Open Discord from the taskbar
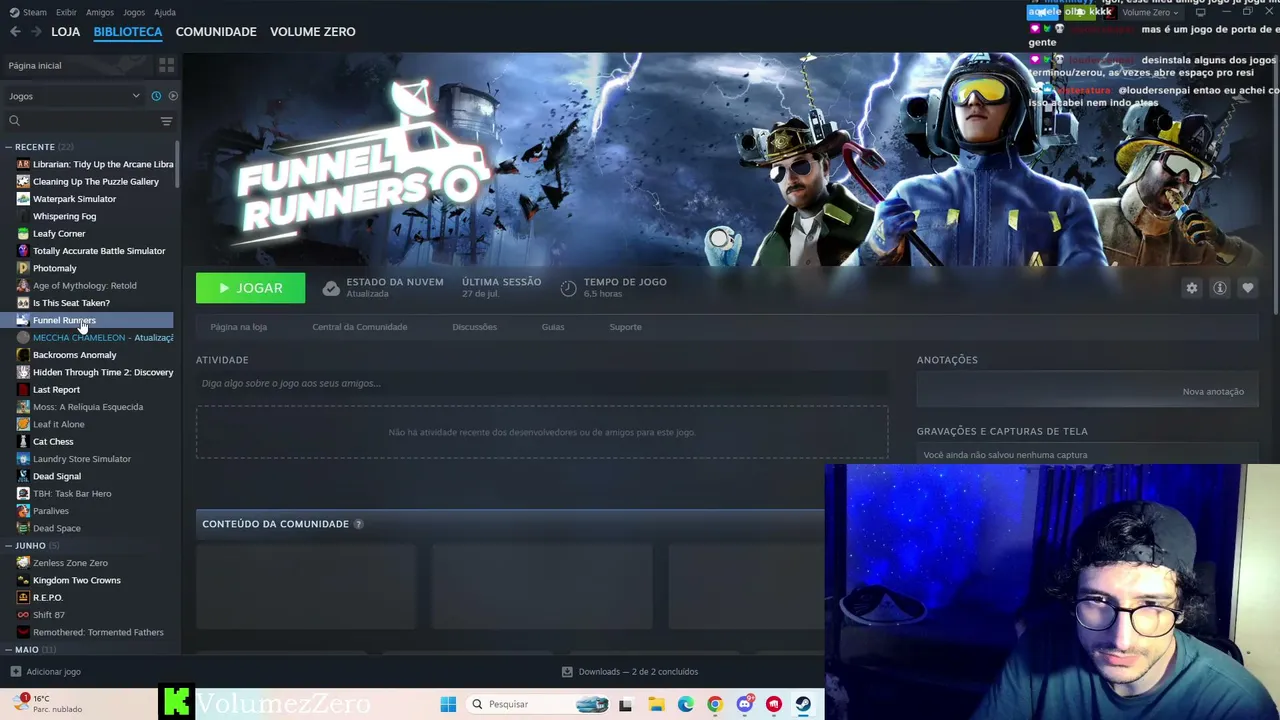This screenshot has width=1280, height=720. [x=744, y=704]
